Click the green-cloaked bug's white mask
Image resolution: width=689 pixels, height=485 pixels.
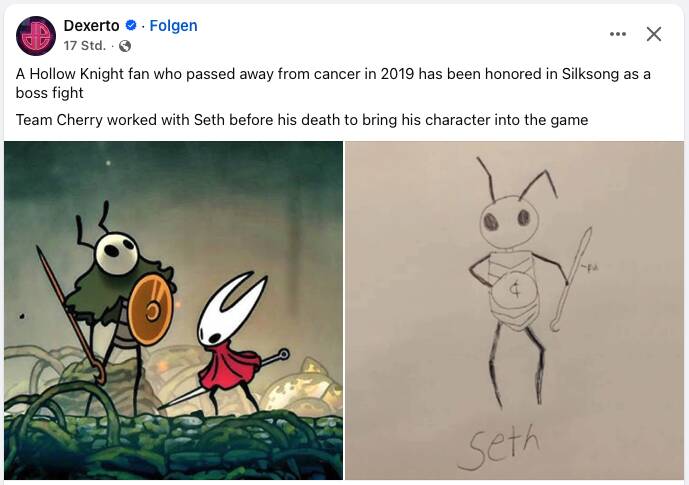117,253
